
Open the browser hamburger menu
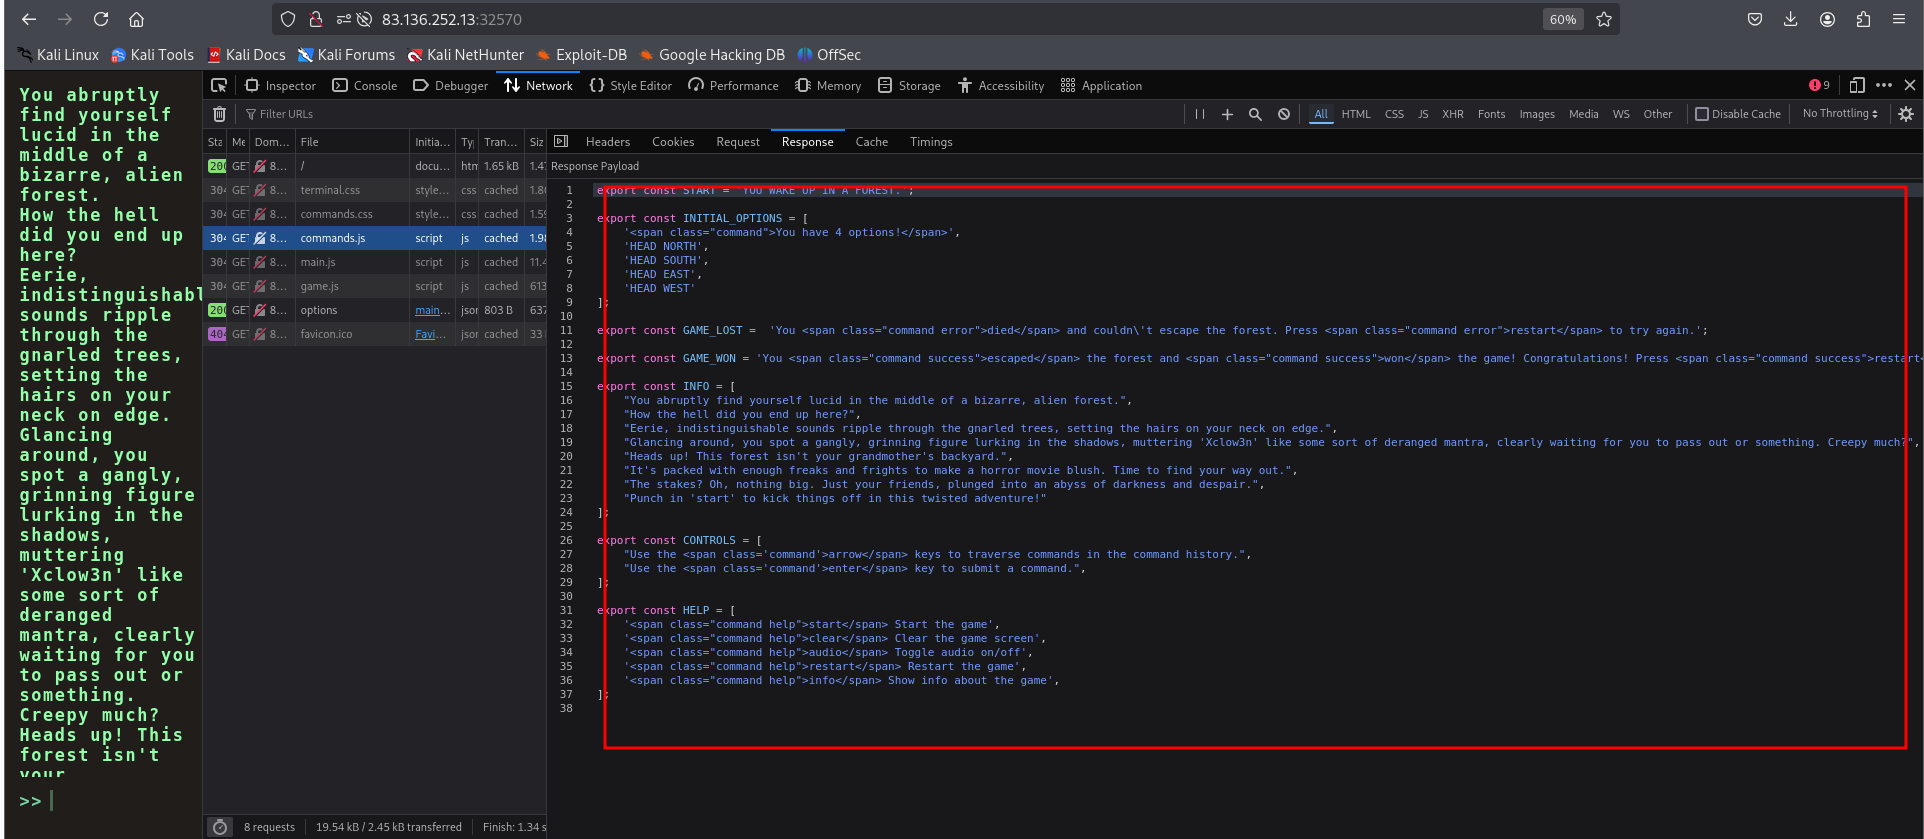(x=1898, y=19)
